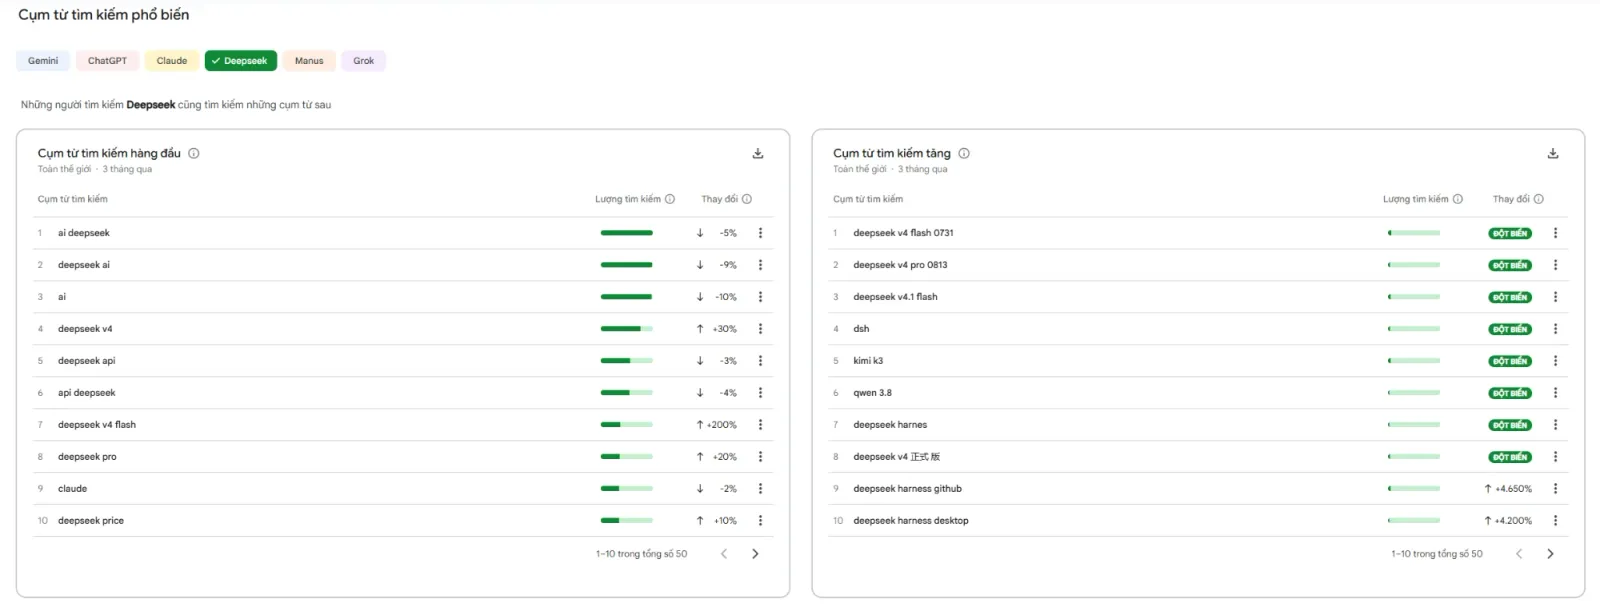Open info icon beside 'Cụm từ tìm kiếm tăng'

[964, 153]
